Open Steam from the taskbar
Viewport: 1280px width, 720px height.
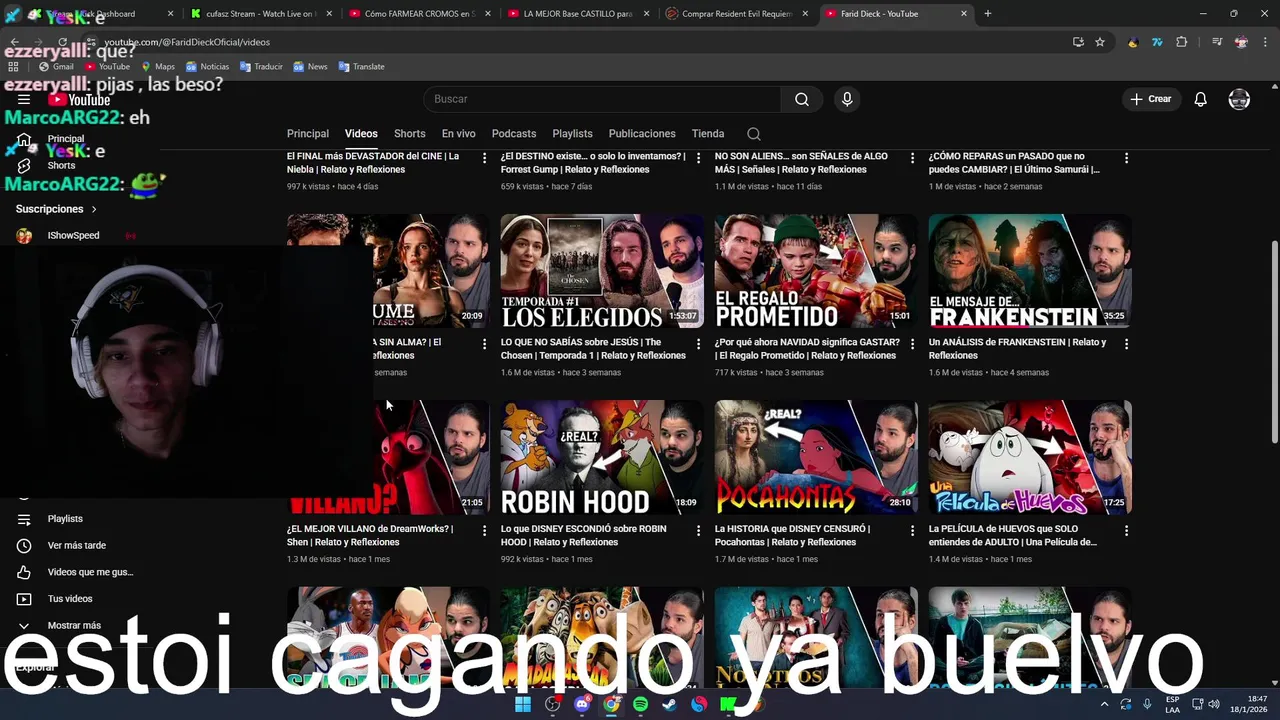669,704
